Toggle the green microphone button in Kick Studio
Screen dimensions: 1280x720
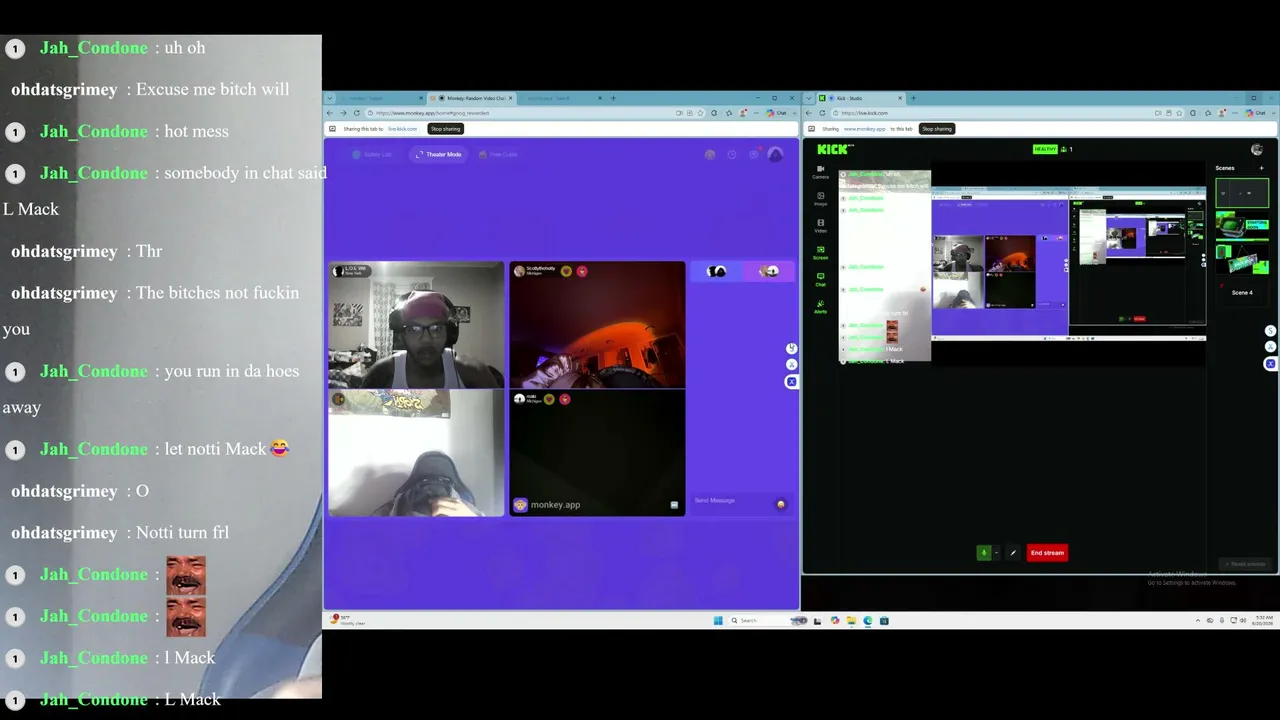(x=983, y=553)
